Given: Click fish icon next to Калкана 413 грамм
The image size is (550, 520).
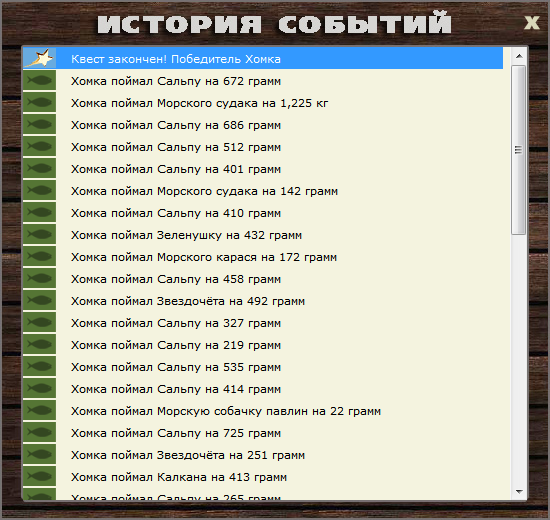Looking at the screenshot, I should point(39,476).
